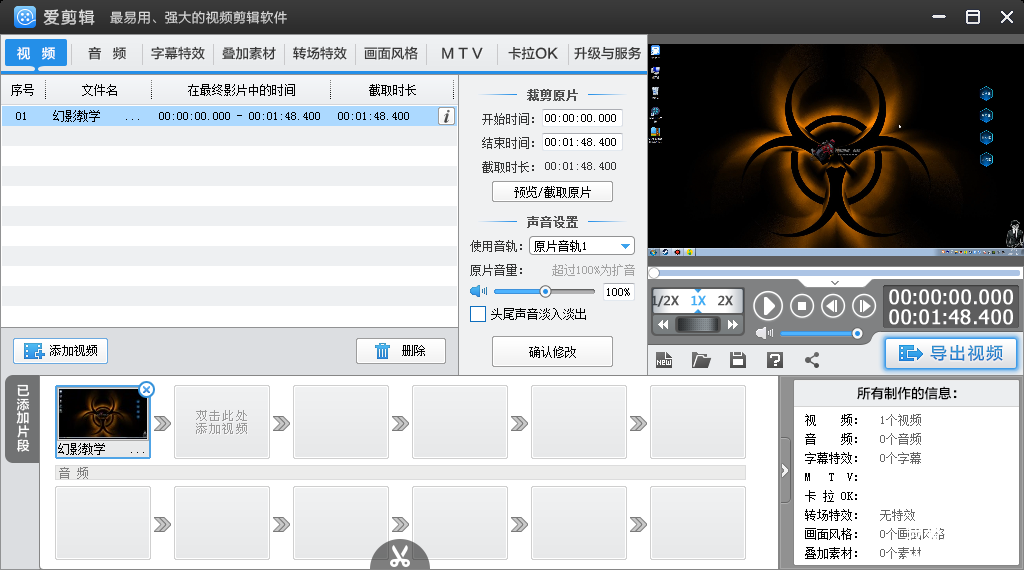Collapse the info panel with the side arrow

[785, 471]
